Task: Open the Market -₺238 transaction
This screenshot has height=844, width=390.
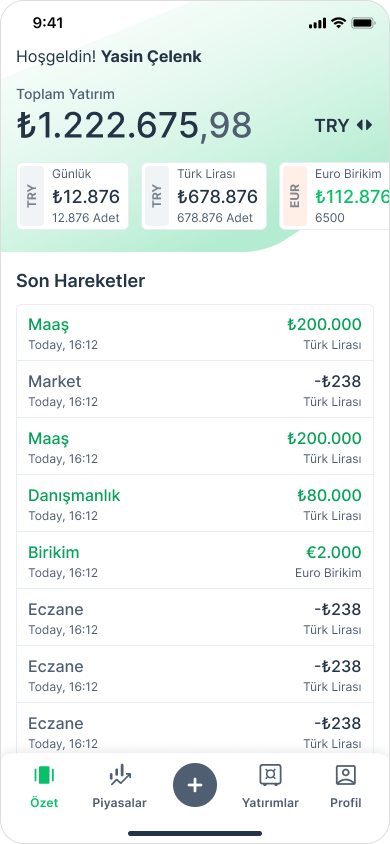Action: (195, 390)
